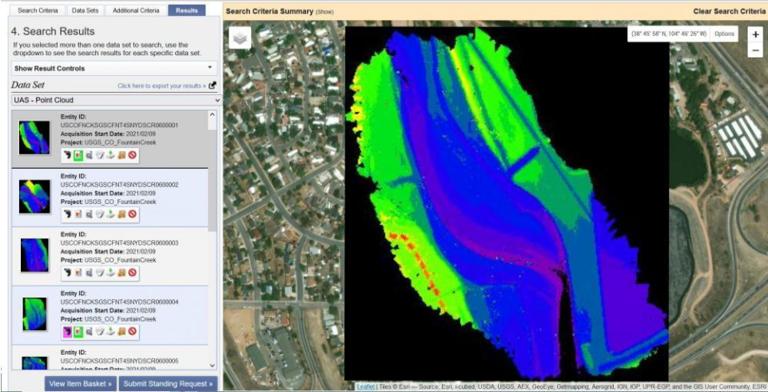768x392 pixels.
Task: Zoom in on the map
Action: [x=755, y=35]
